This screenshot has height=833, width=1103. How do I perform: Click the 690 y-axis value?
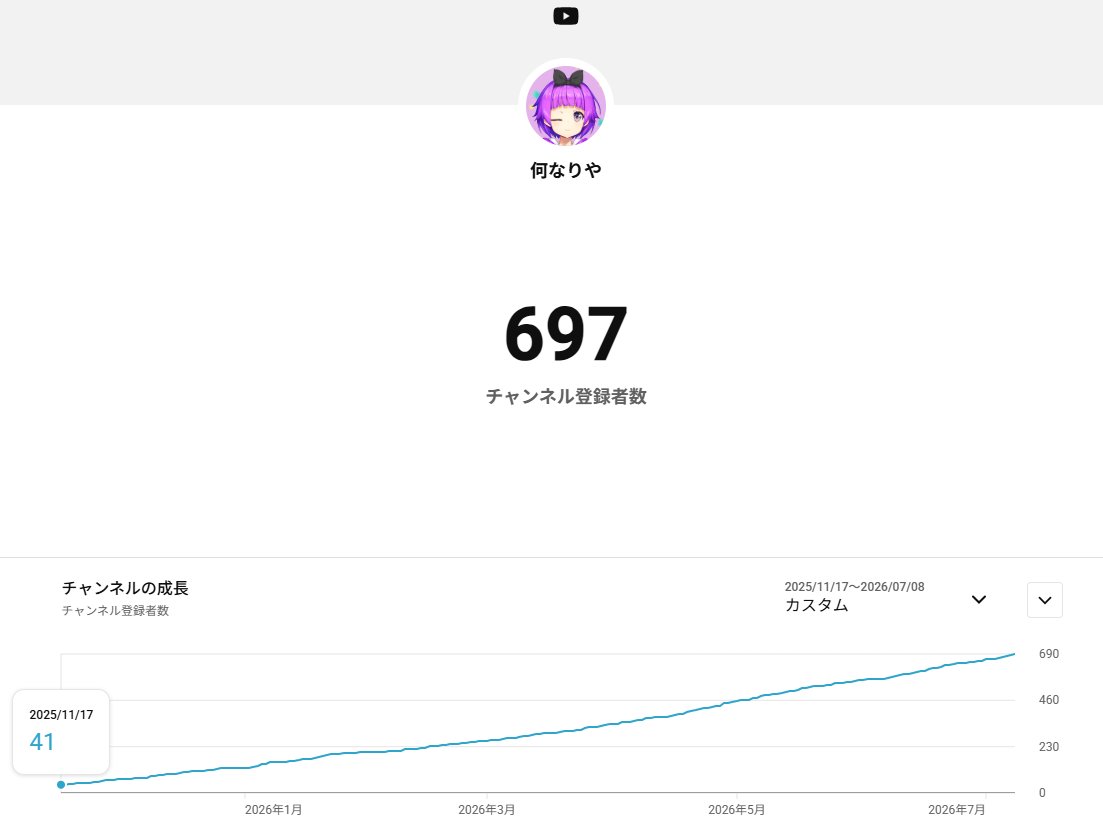pyautogui.click(x=1048, y=654)
